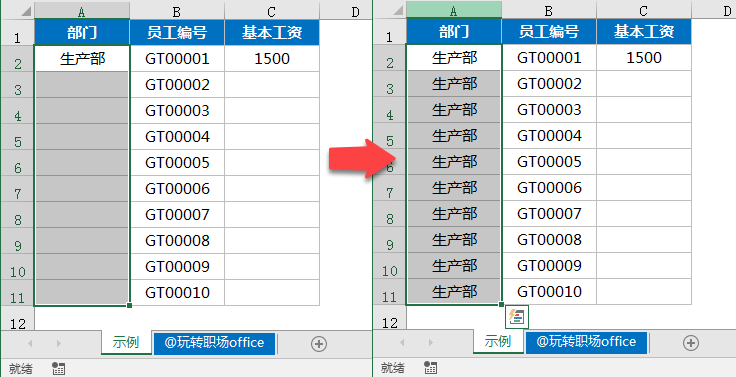This screenshot has width=736, height=377.
Task: Select 生产部 beside GT00007 in right sheet
Action: pyautogui.click(x=454, y=214)
